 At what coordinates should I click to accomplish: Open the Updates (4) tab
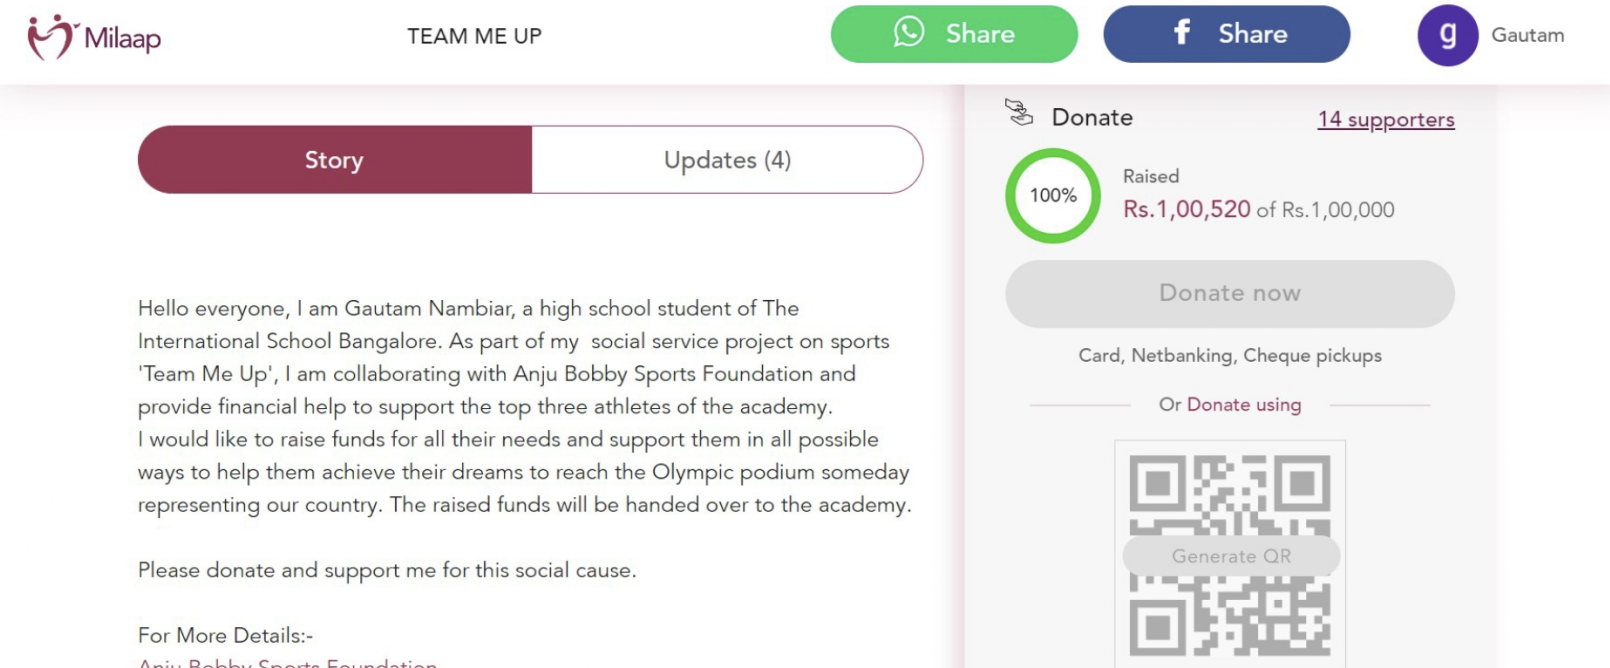727,160
